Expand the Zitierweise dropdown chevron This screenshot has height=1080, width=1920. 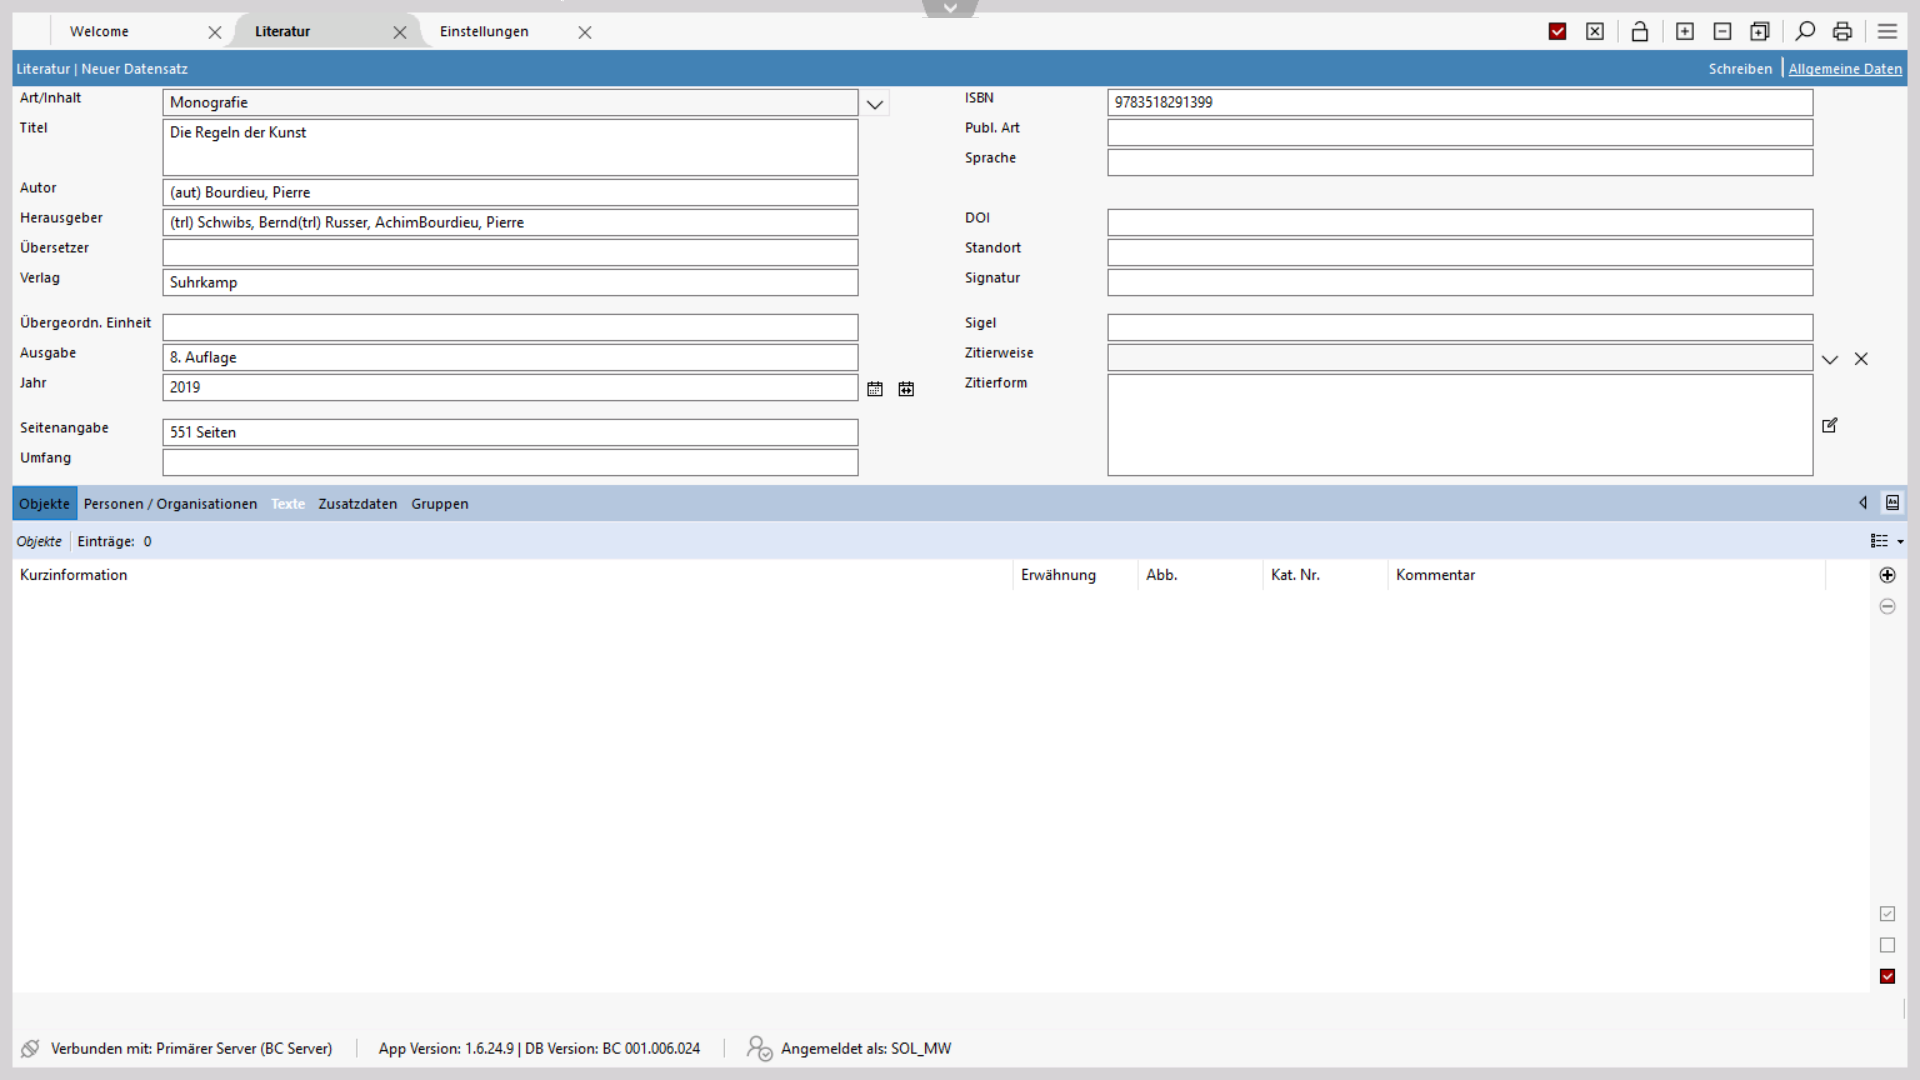point(1830,359)
